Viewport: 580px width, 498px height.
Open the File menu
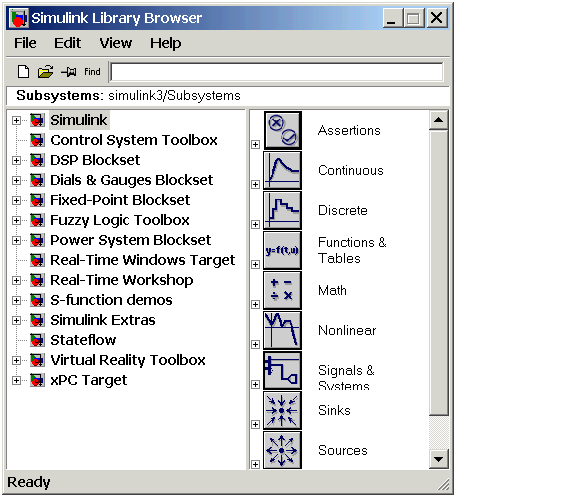25,43
